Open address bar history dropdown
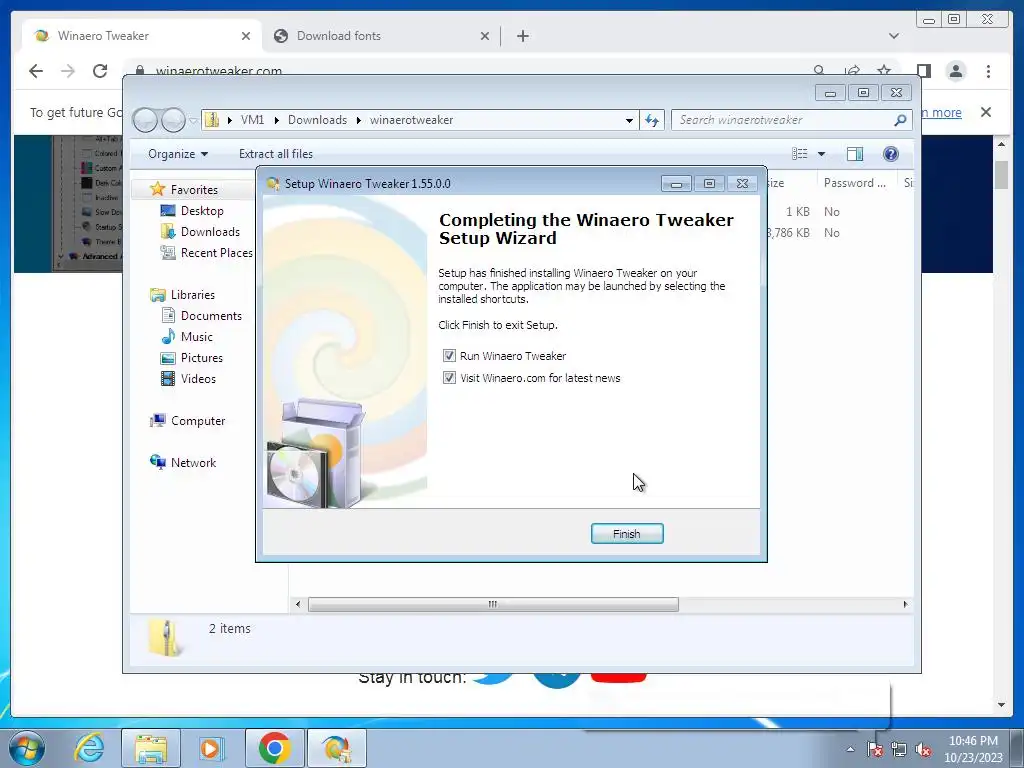 coord(629,120)
